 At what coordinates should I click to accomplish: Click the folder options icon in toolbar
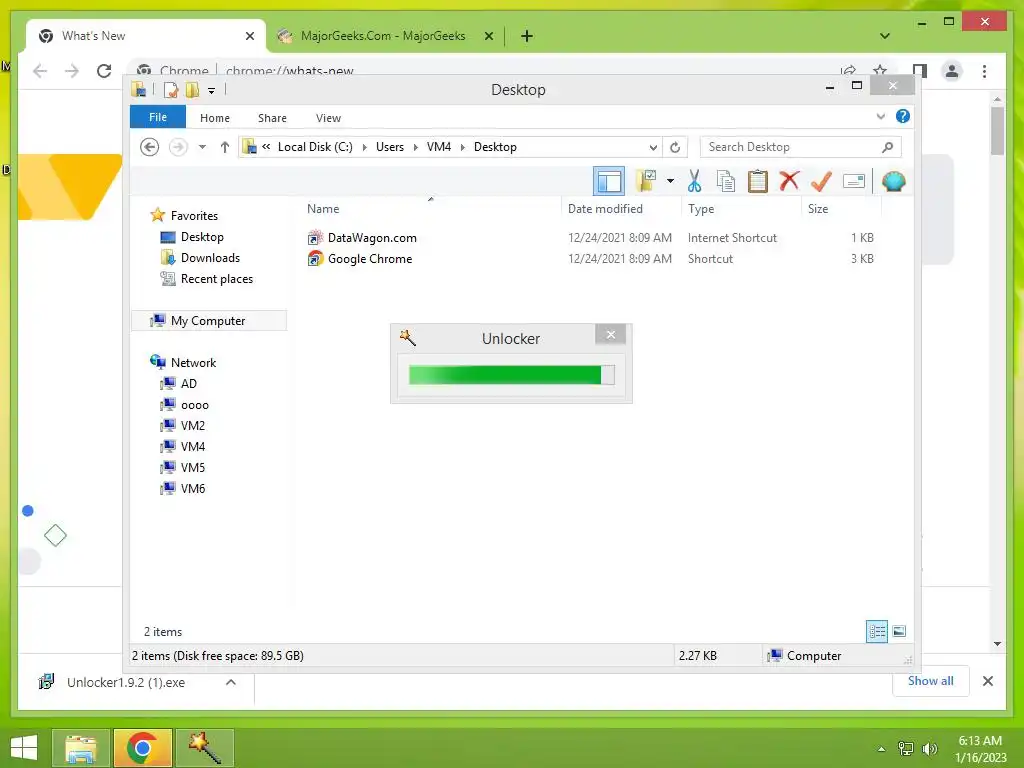(x=646, y=181)
